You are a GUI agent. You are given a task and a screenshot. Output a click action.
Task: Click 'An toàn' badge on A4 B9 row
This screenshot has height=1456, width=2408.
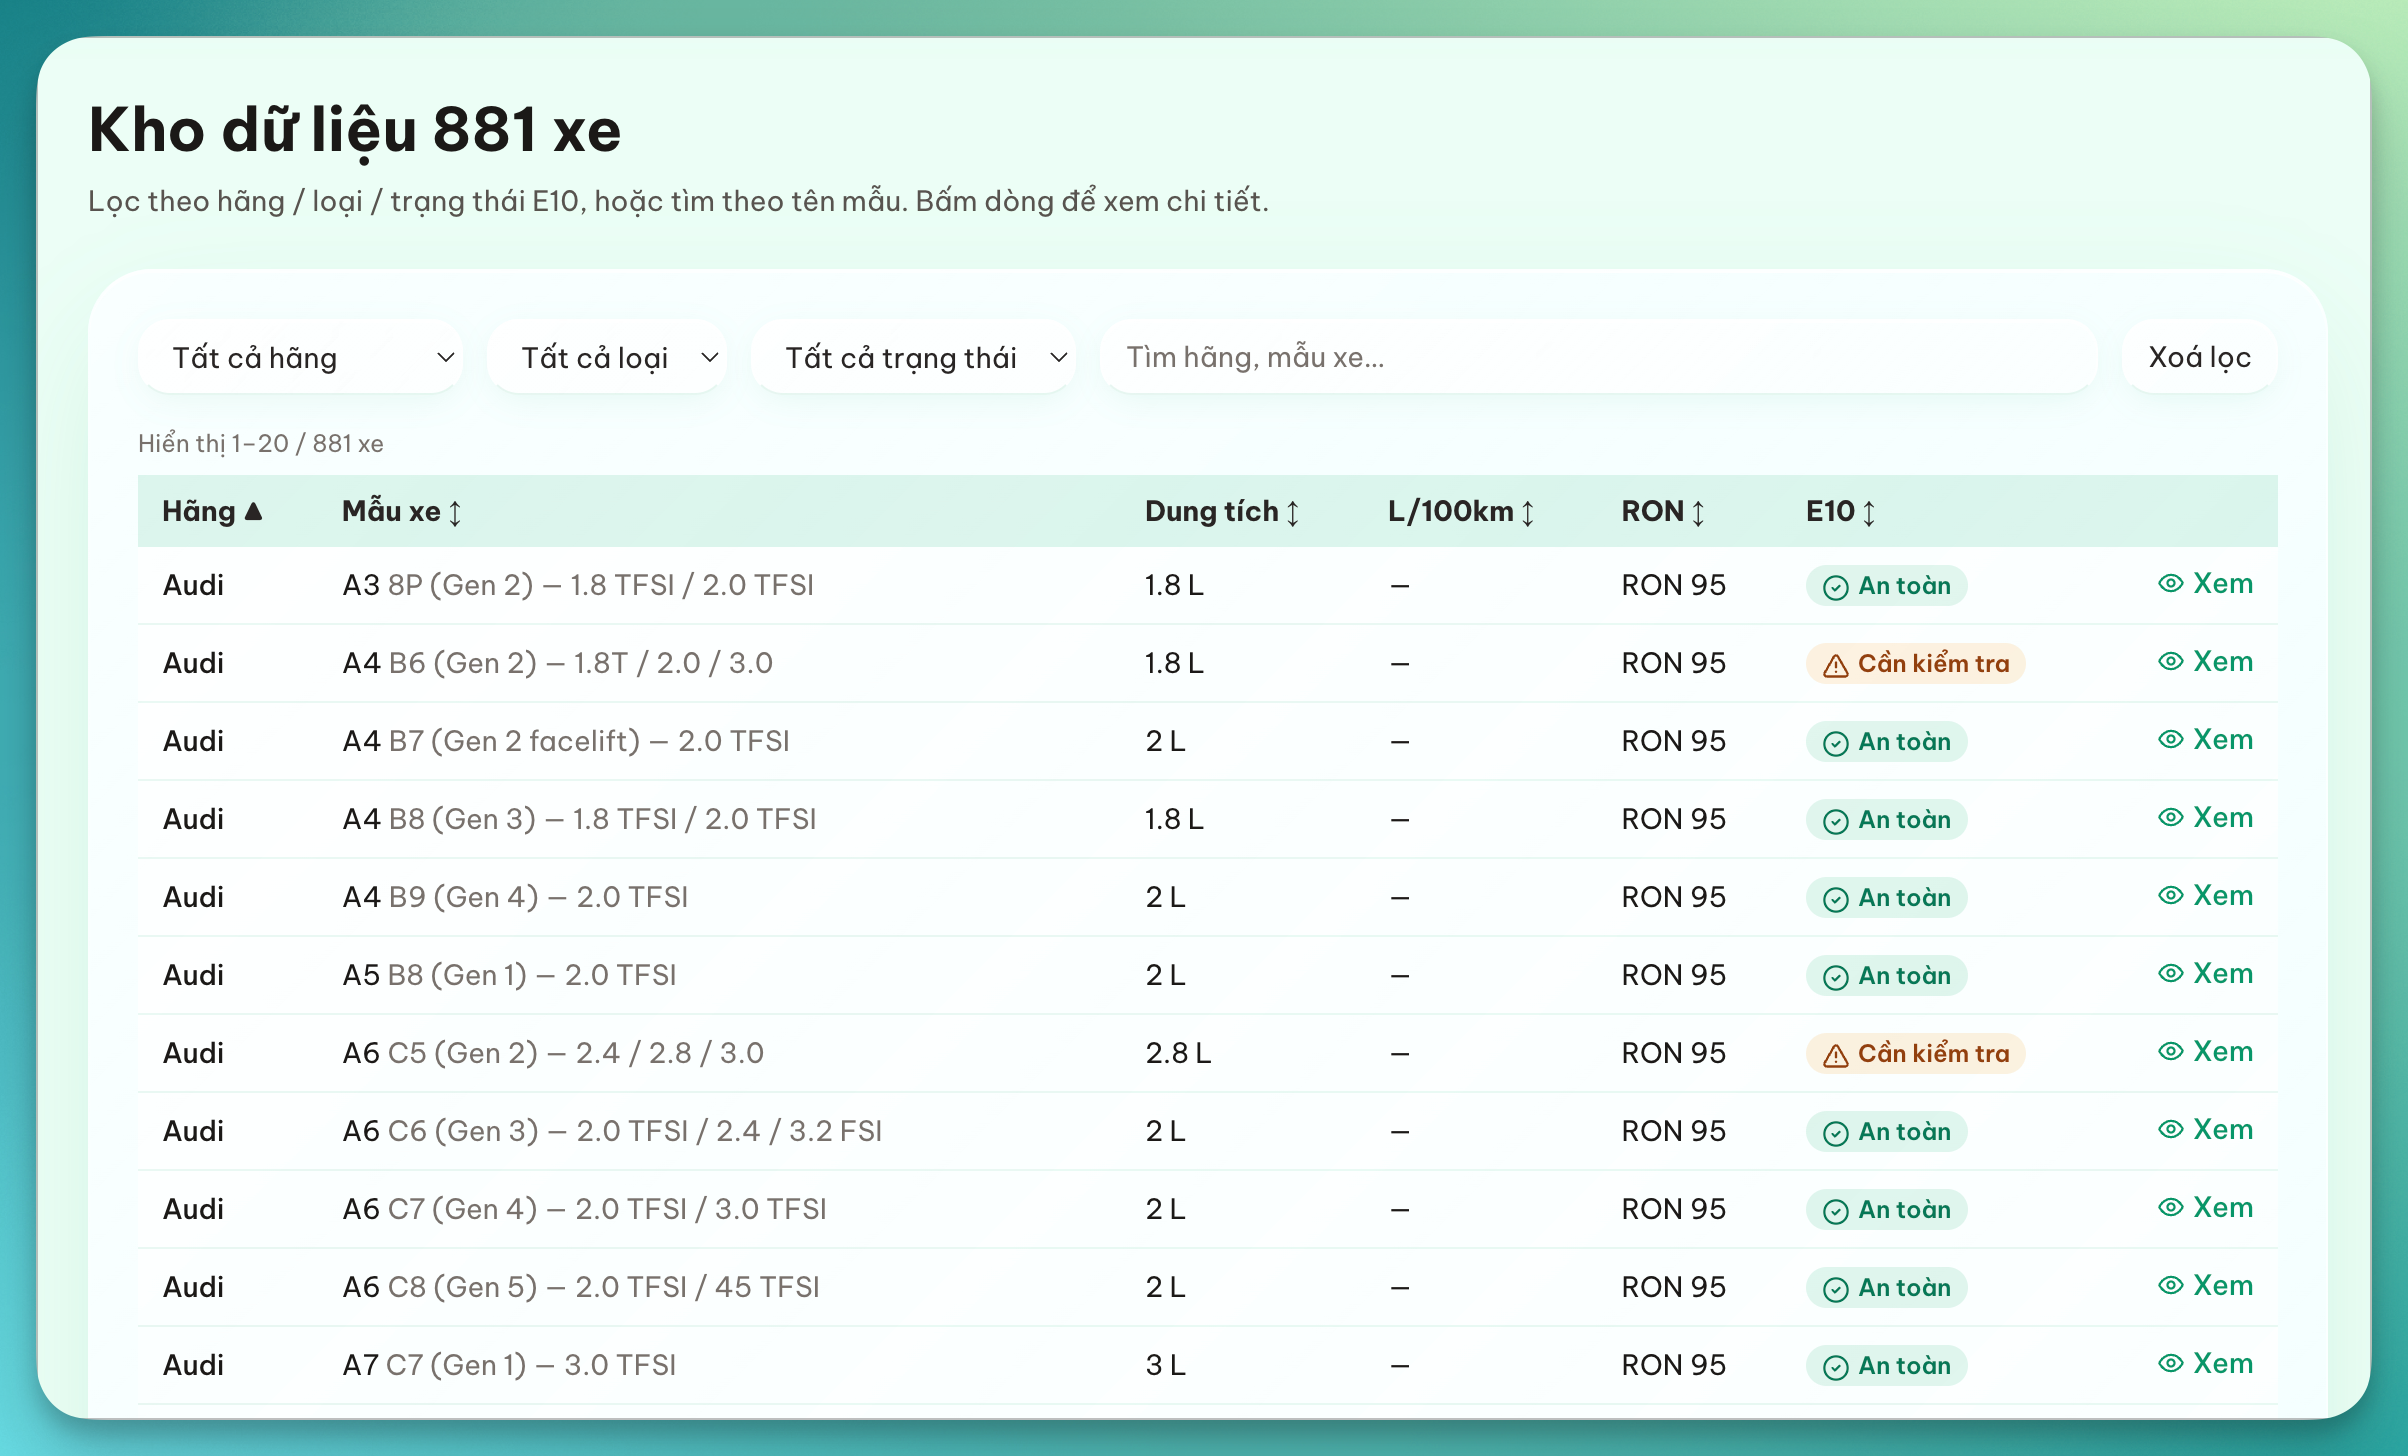(1886, 897)
